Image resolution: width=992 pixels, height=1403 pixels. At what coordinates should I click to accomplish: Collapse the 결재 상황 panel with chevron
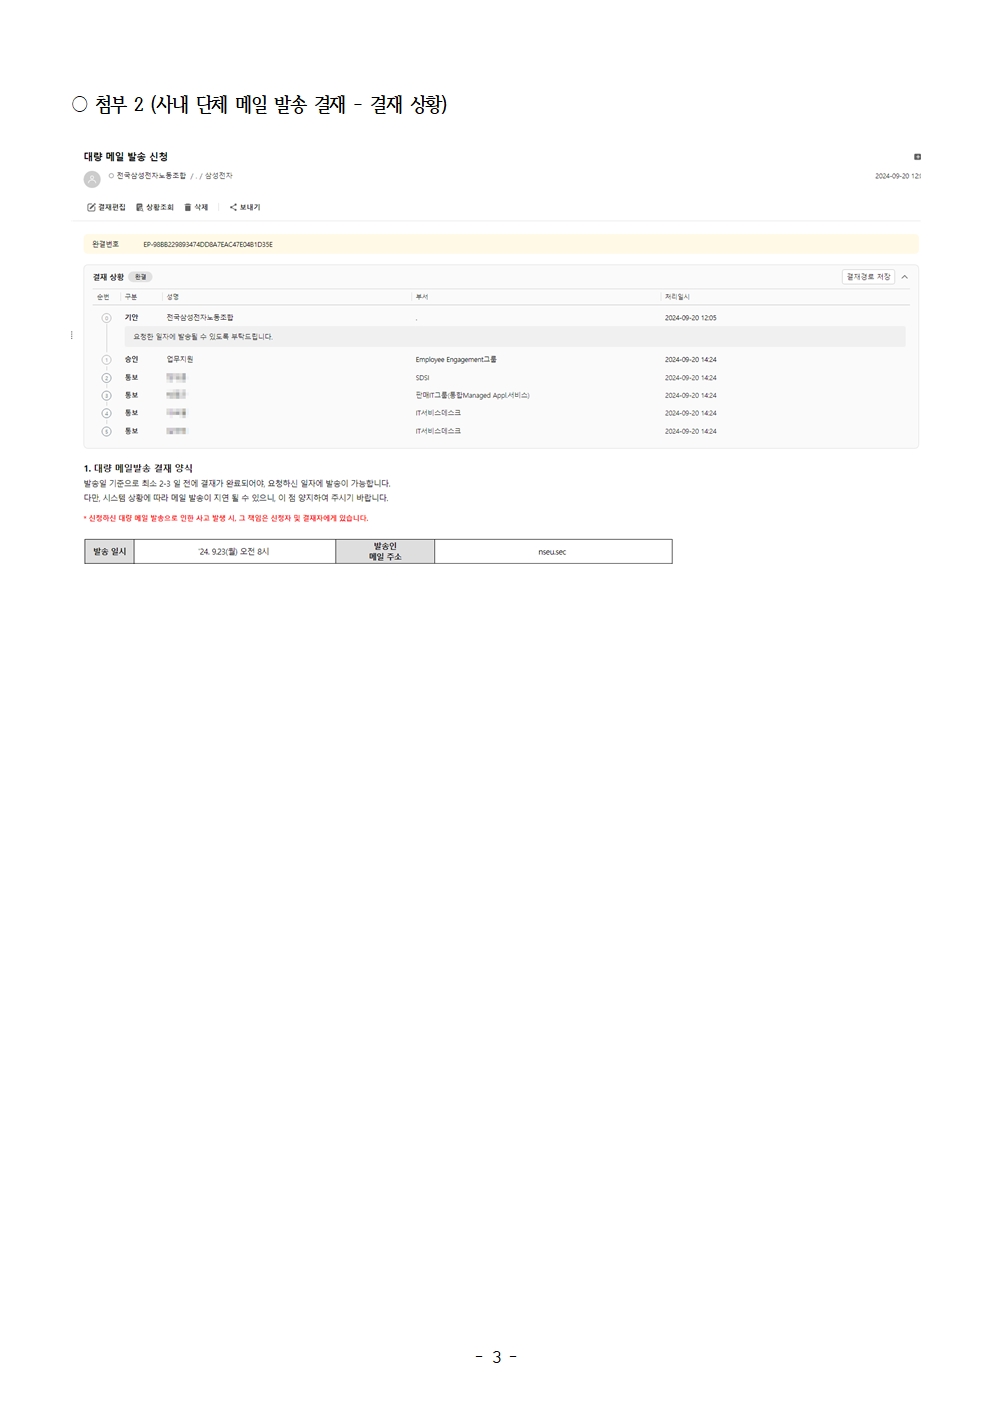(x=905, y=277)
